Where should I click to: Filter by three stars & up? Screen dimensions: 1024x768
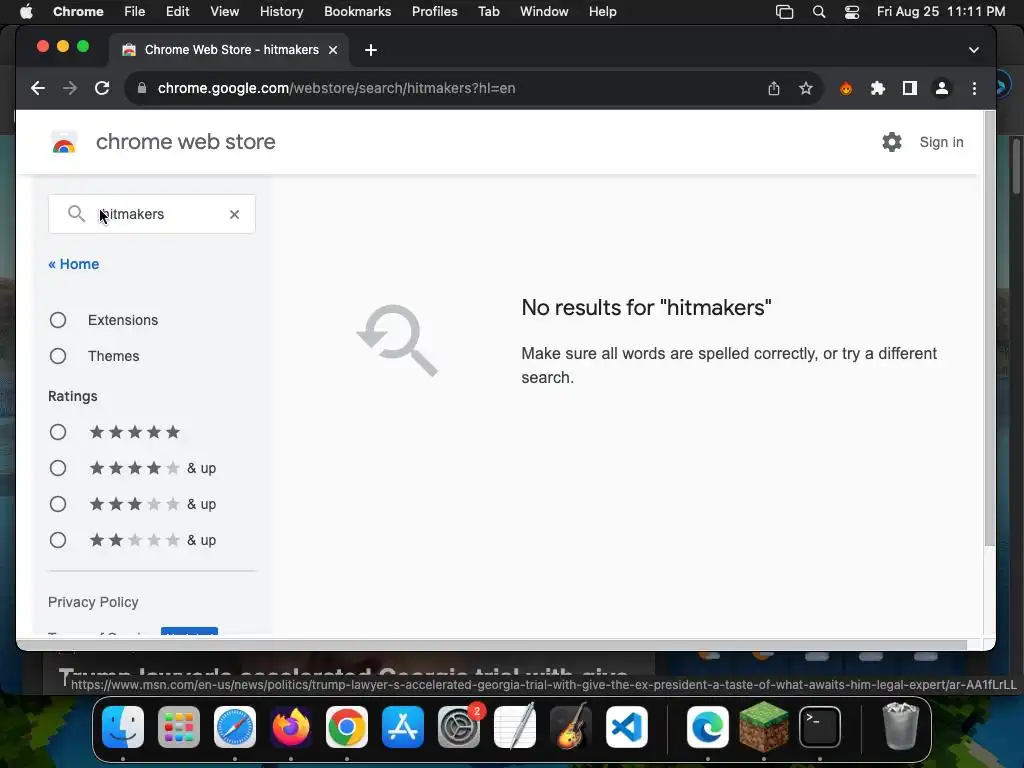click(58, 504)
